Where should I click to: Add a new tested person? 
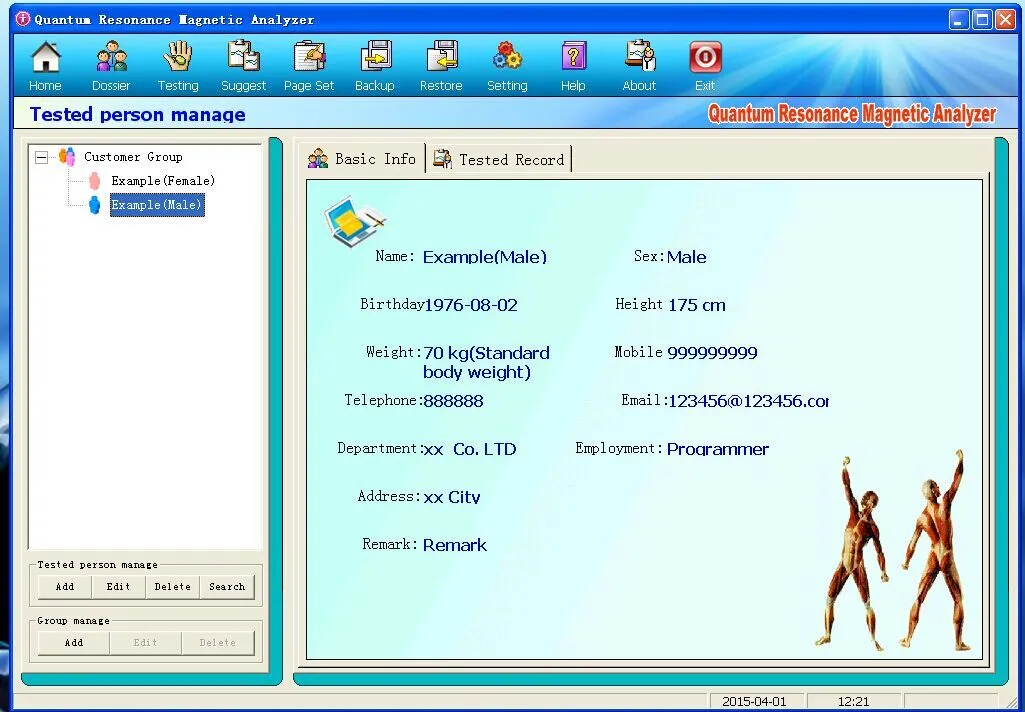tap(63, 587)
